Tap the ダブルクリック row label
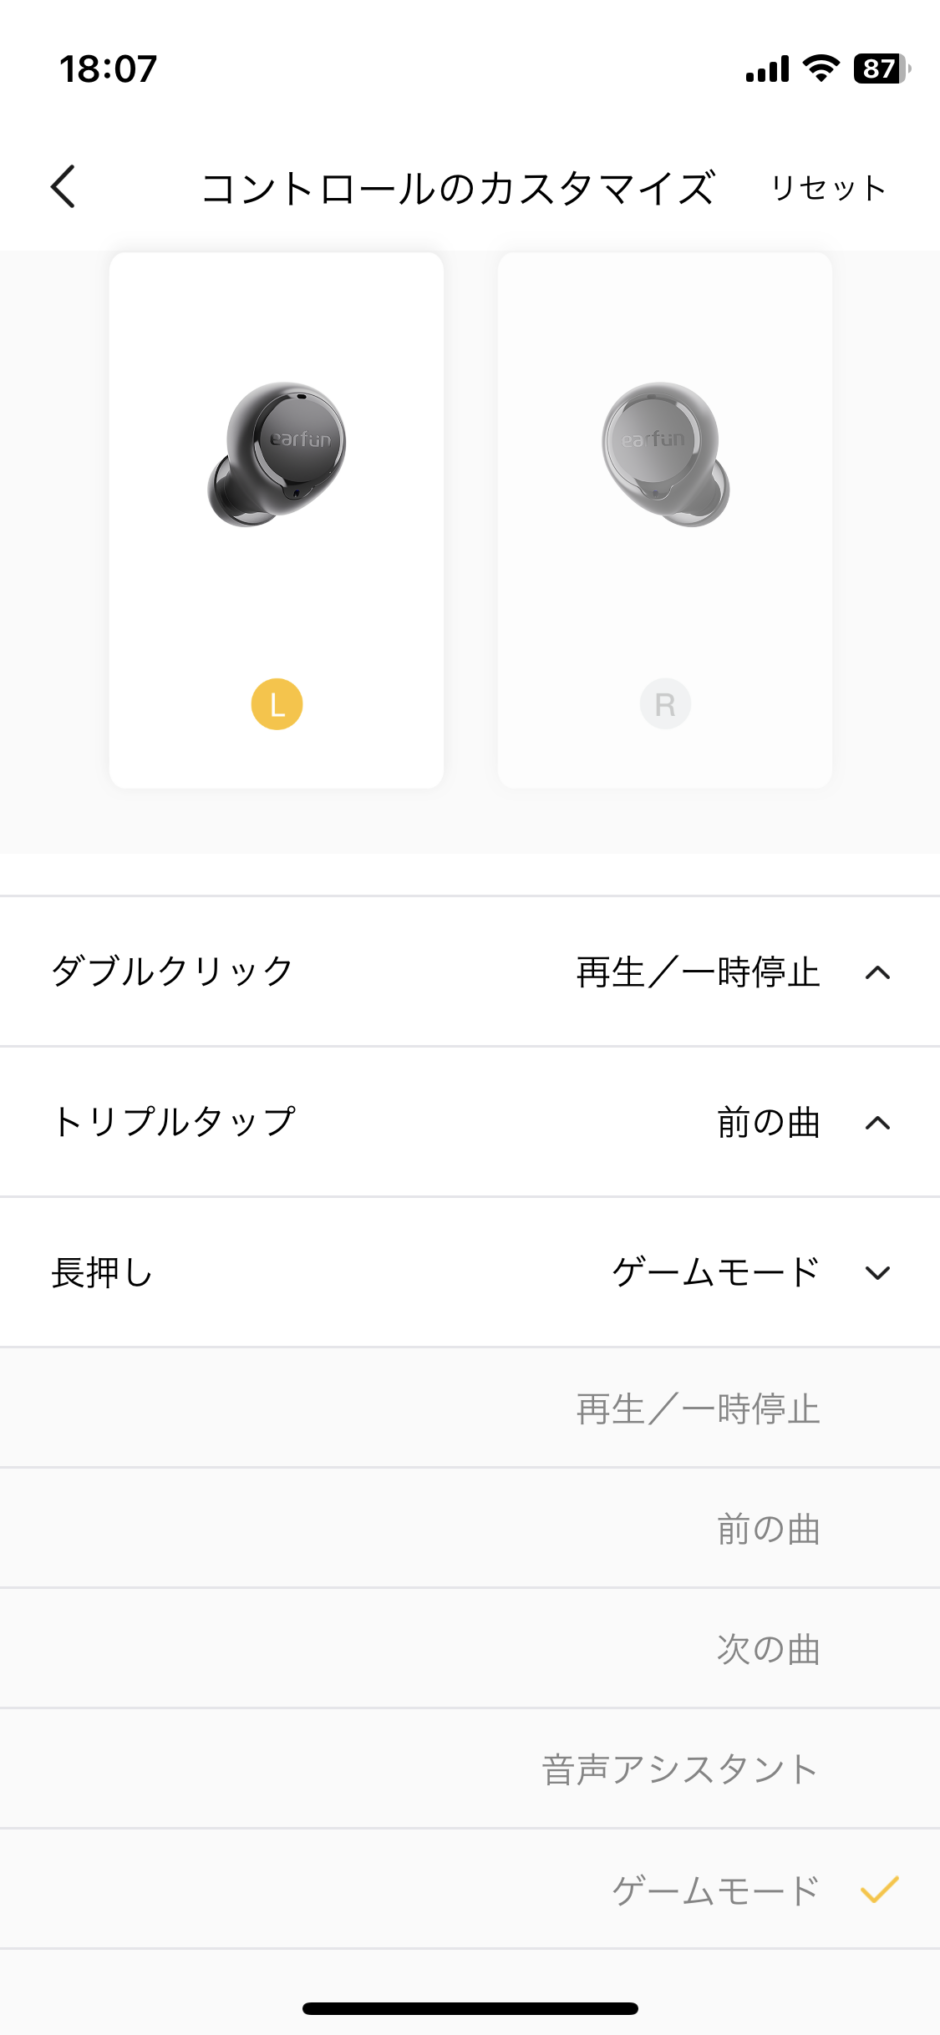Viewport: 940px width, 2035px height. [x=172, y=971]
